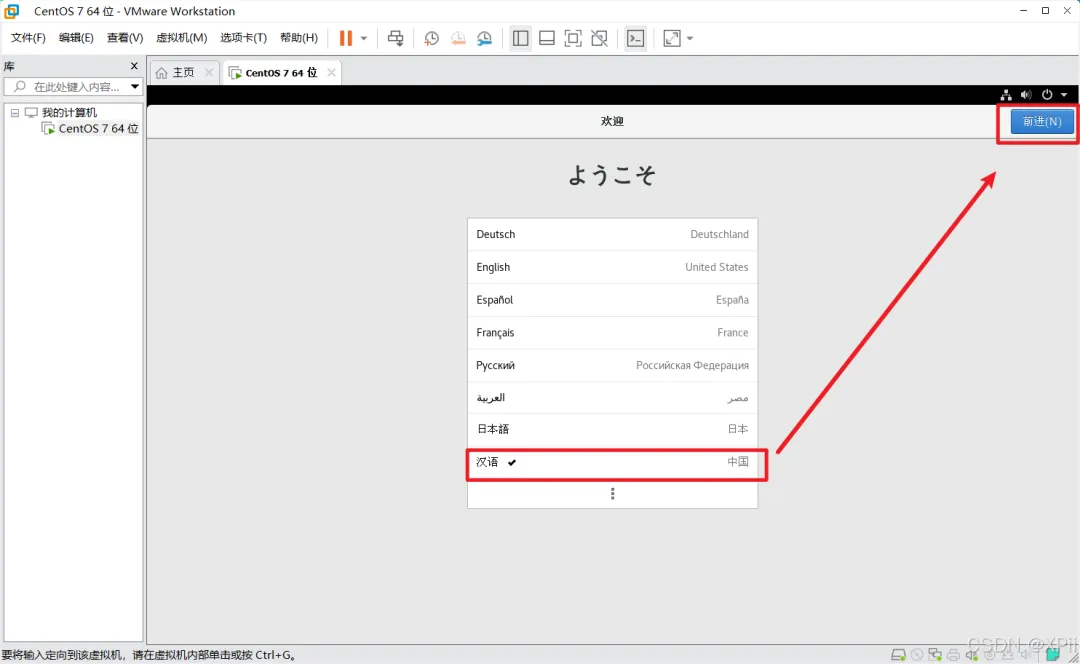The image size is (1080, 664).
Task: Choose Deutsch language row
Action: point(612,234)
